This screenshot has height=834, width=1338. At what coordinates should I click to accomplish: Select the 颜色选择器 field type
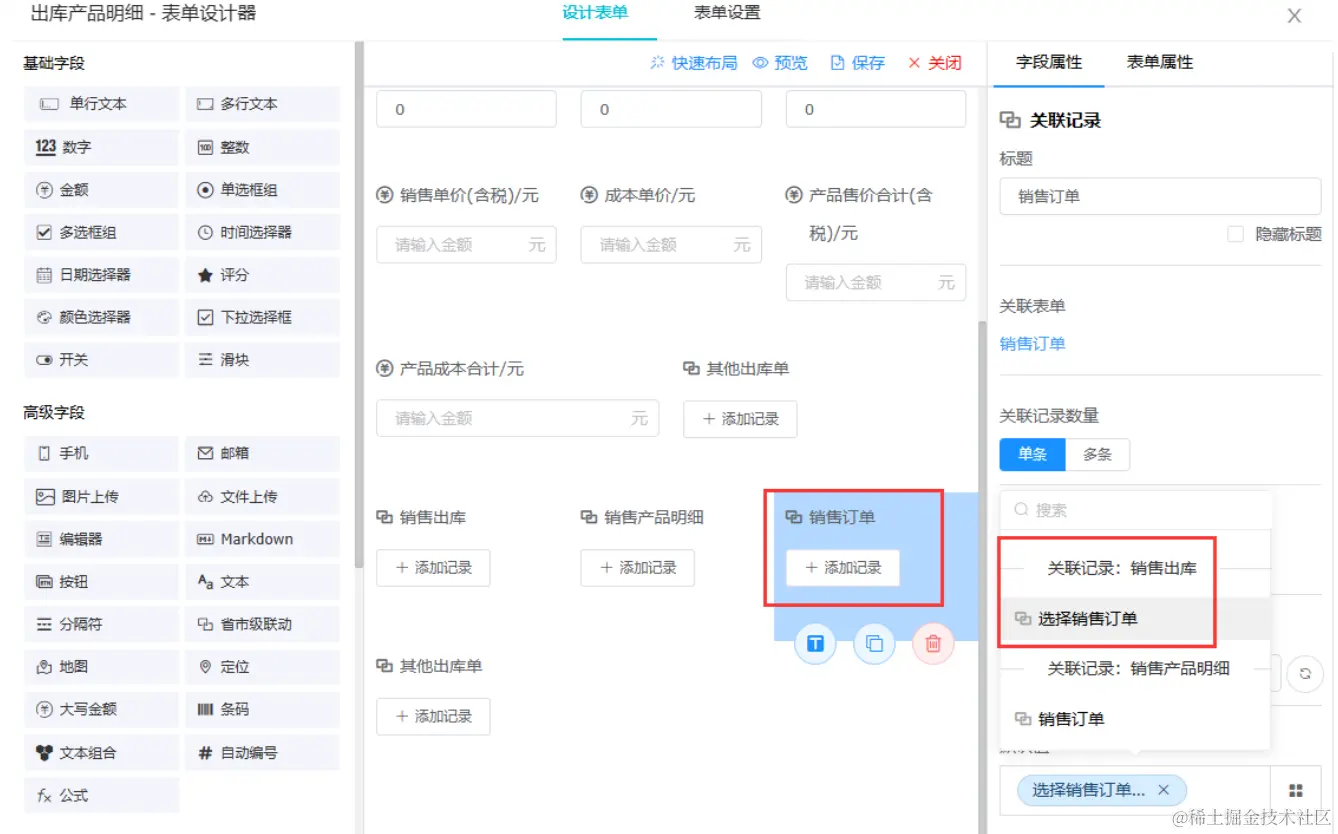tap(101, 317)
